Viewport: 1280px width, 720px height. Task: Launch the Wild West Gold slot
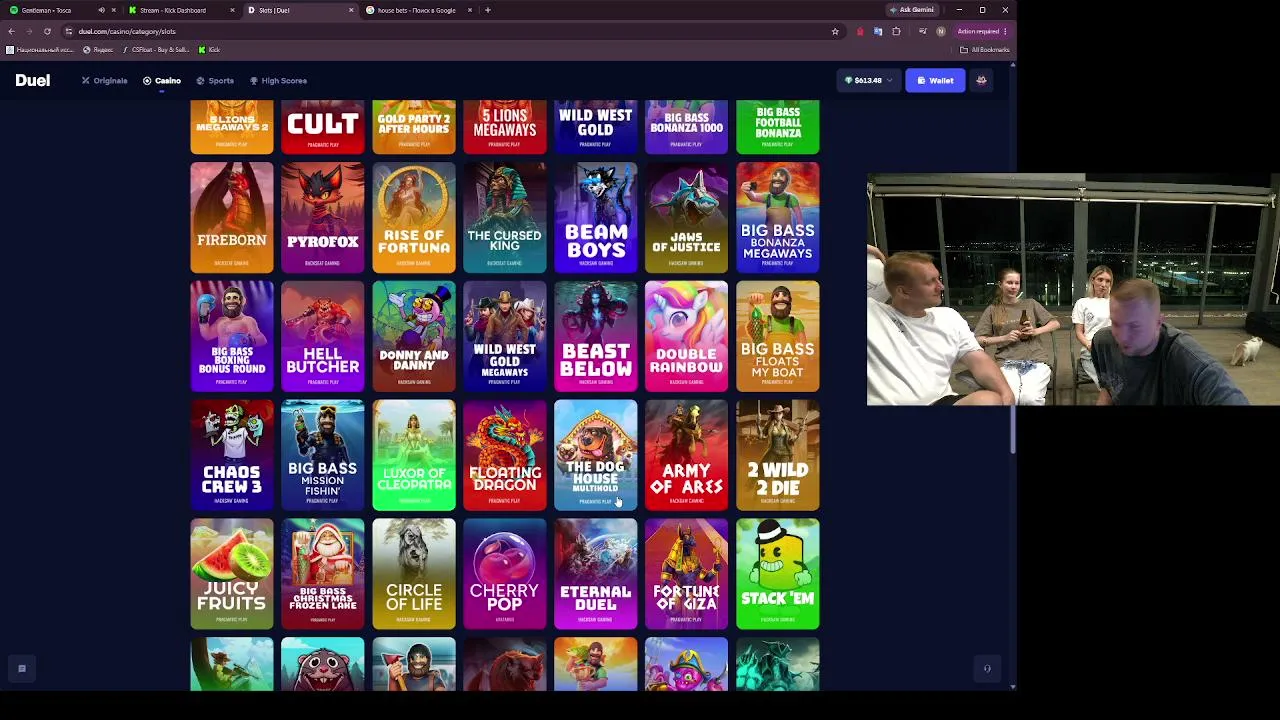pyautogui.click(x=596, y=127)
